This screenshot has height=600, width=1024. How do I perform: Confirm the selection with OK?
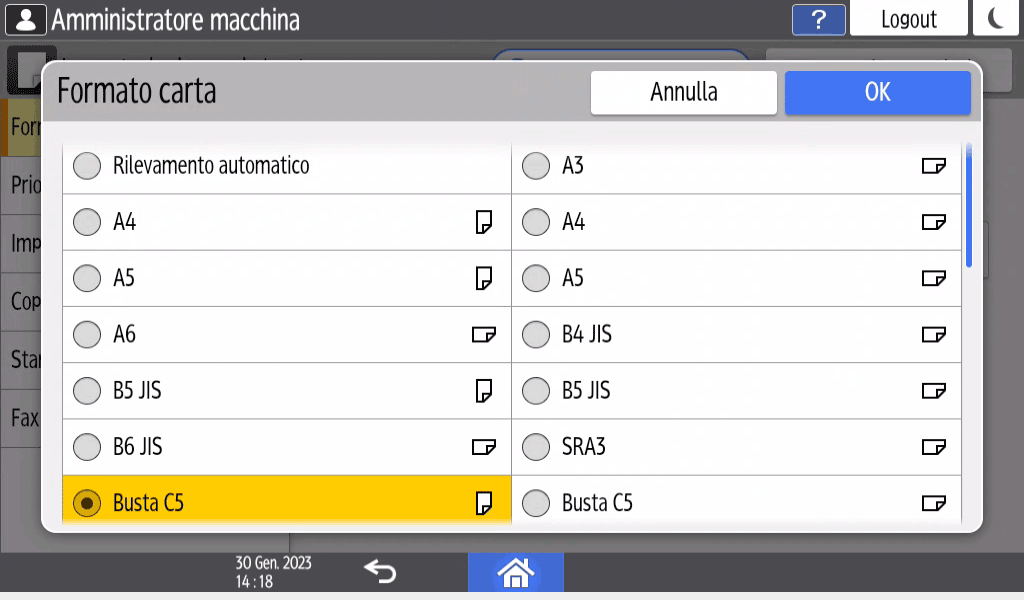pos(877,92)
